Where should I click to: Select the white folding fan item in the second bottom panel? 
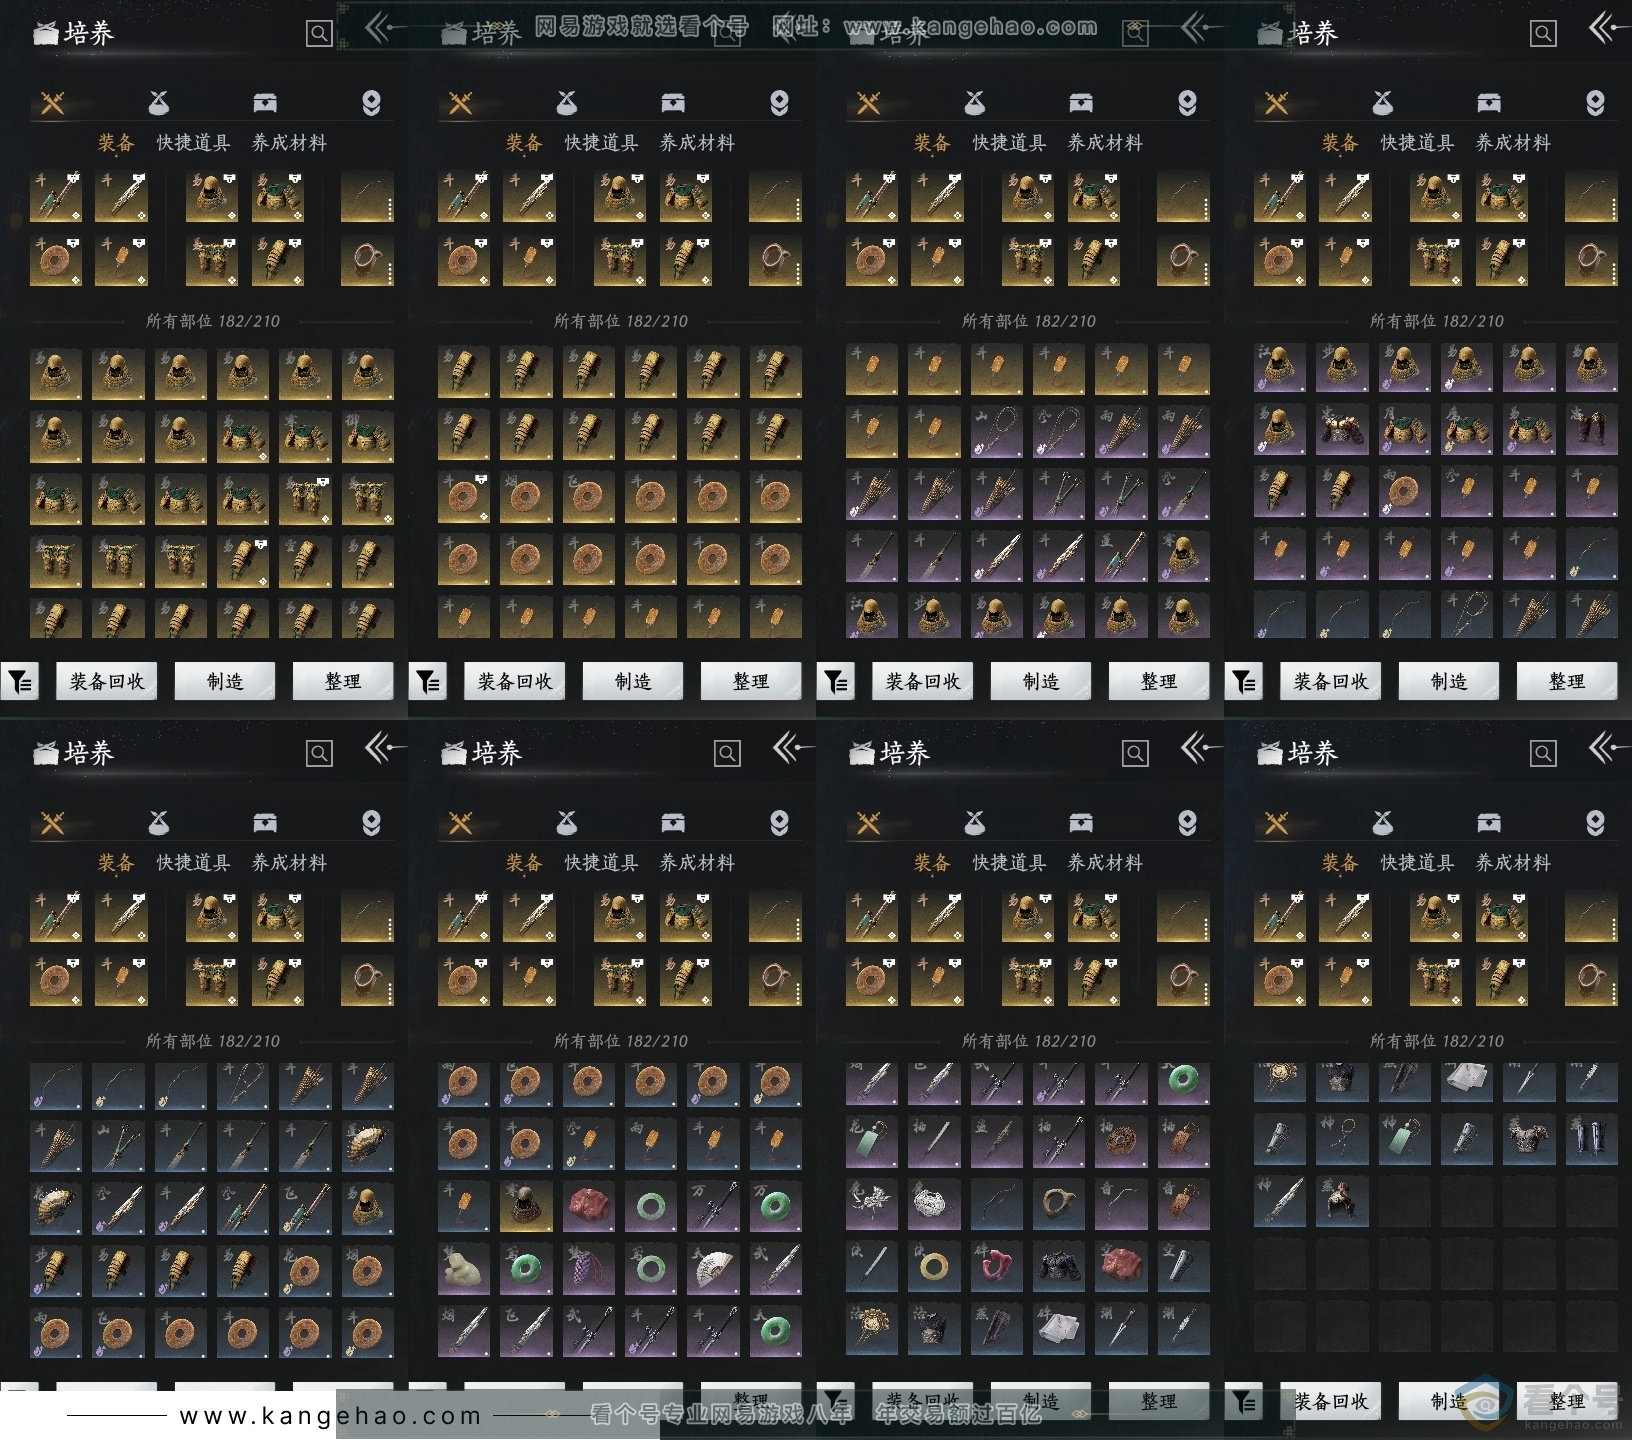coord(712,1270)
